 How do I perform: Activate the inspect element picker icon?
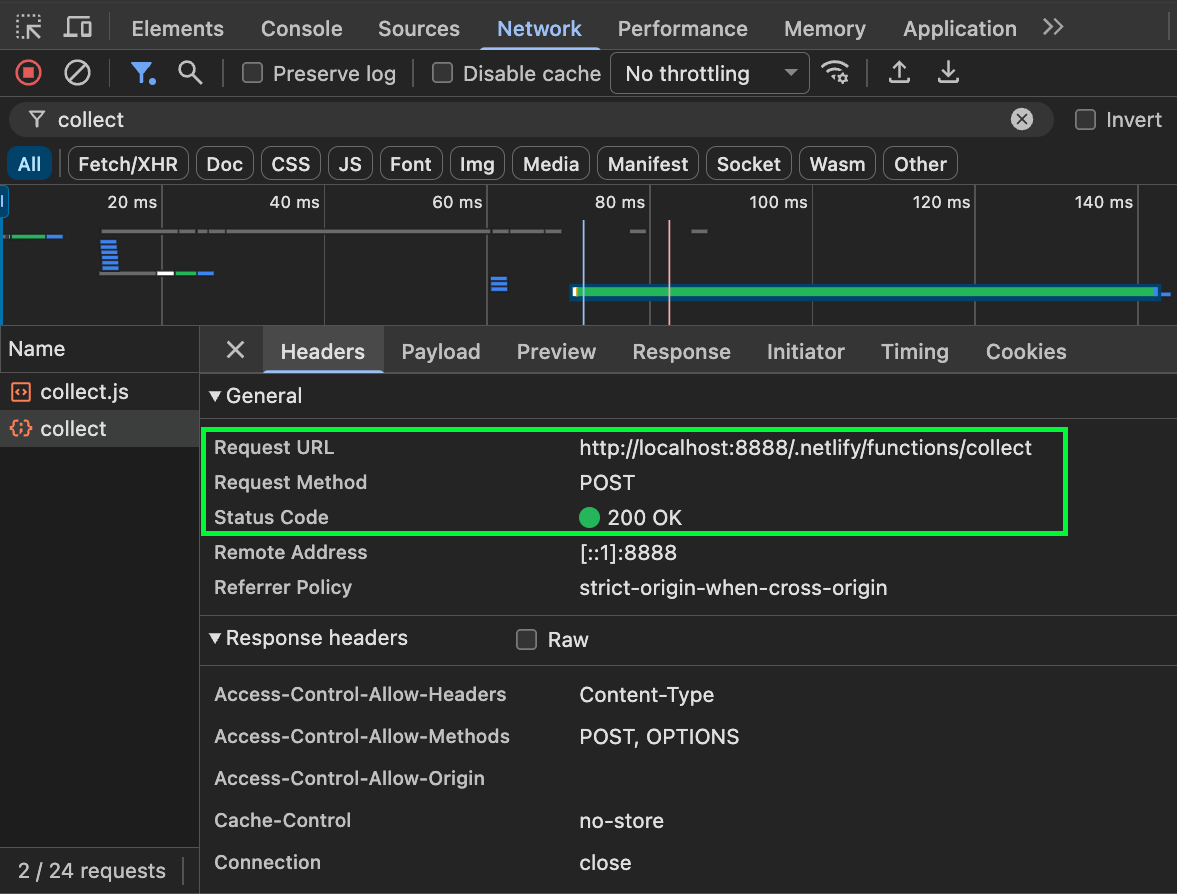point(29,28)
